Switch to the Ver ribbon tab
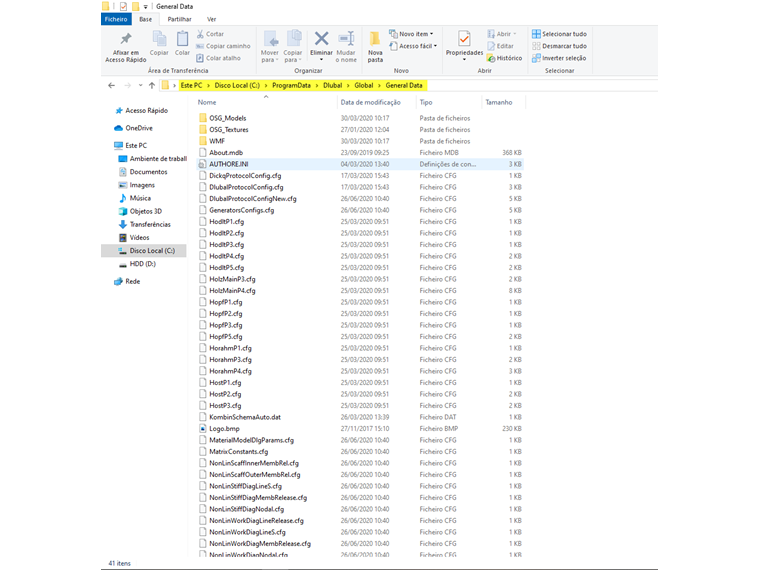Image resolution: width=760 pixels, height=570 pixels. click(x=211, y=19)
